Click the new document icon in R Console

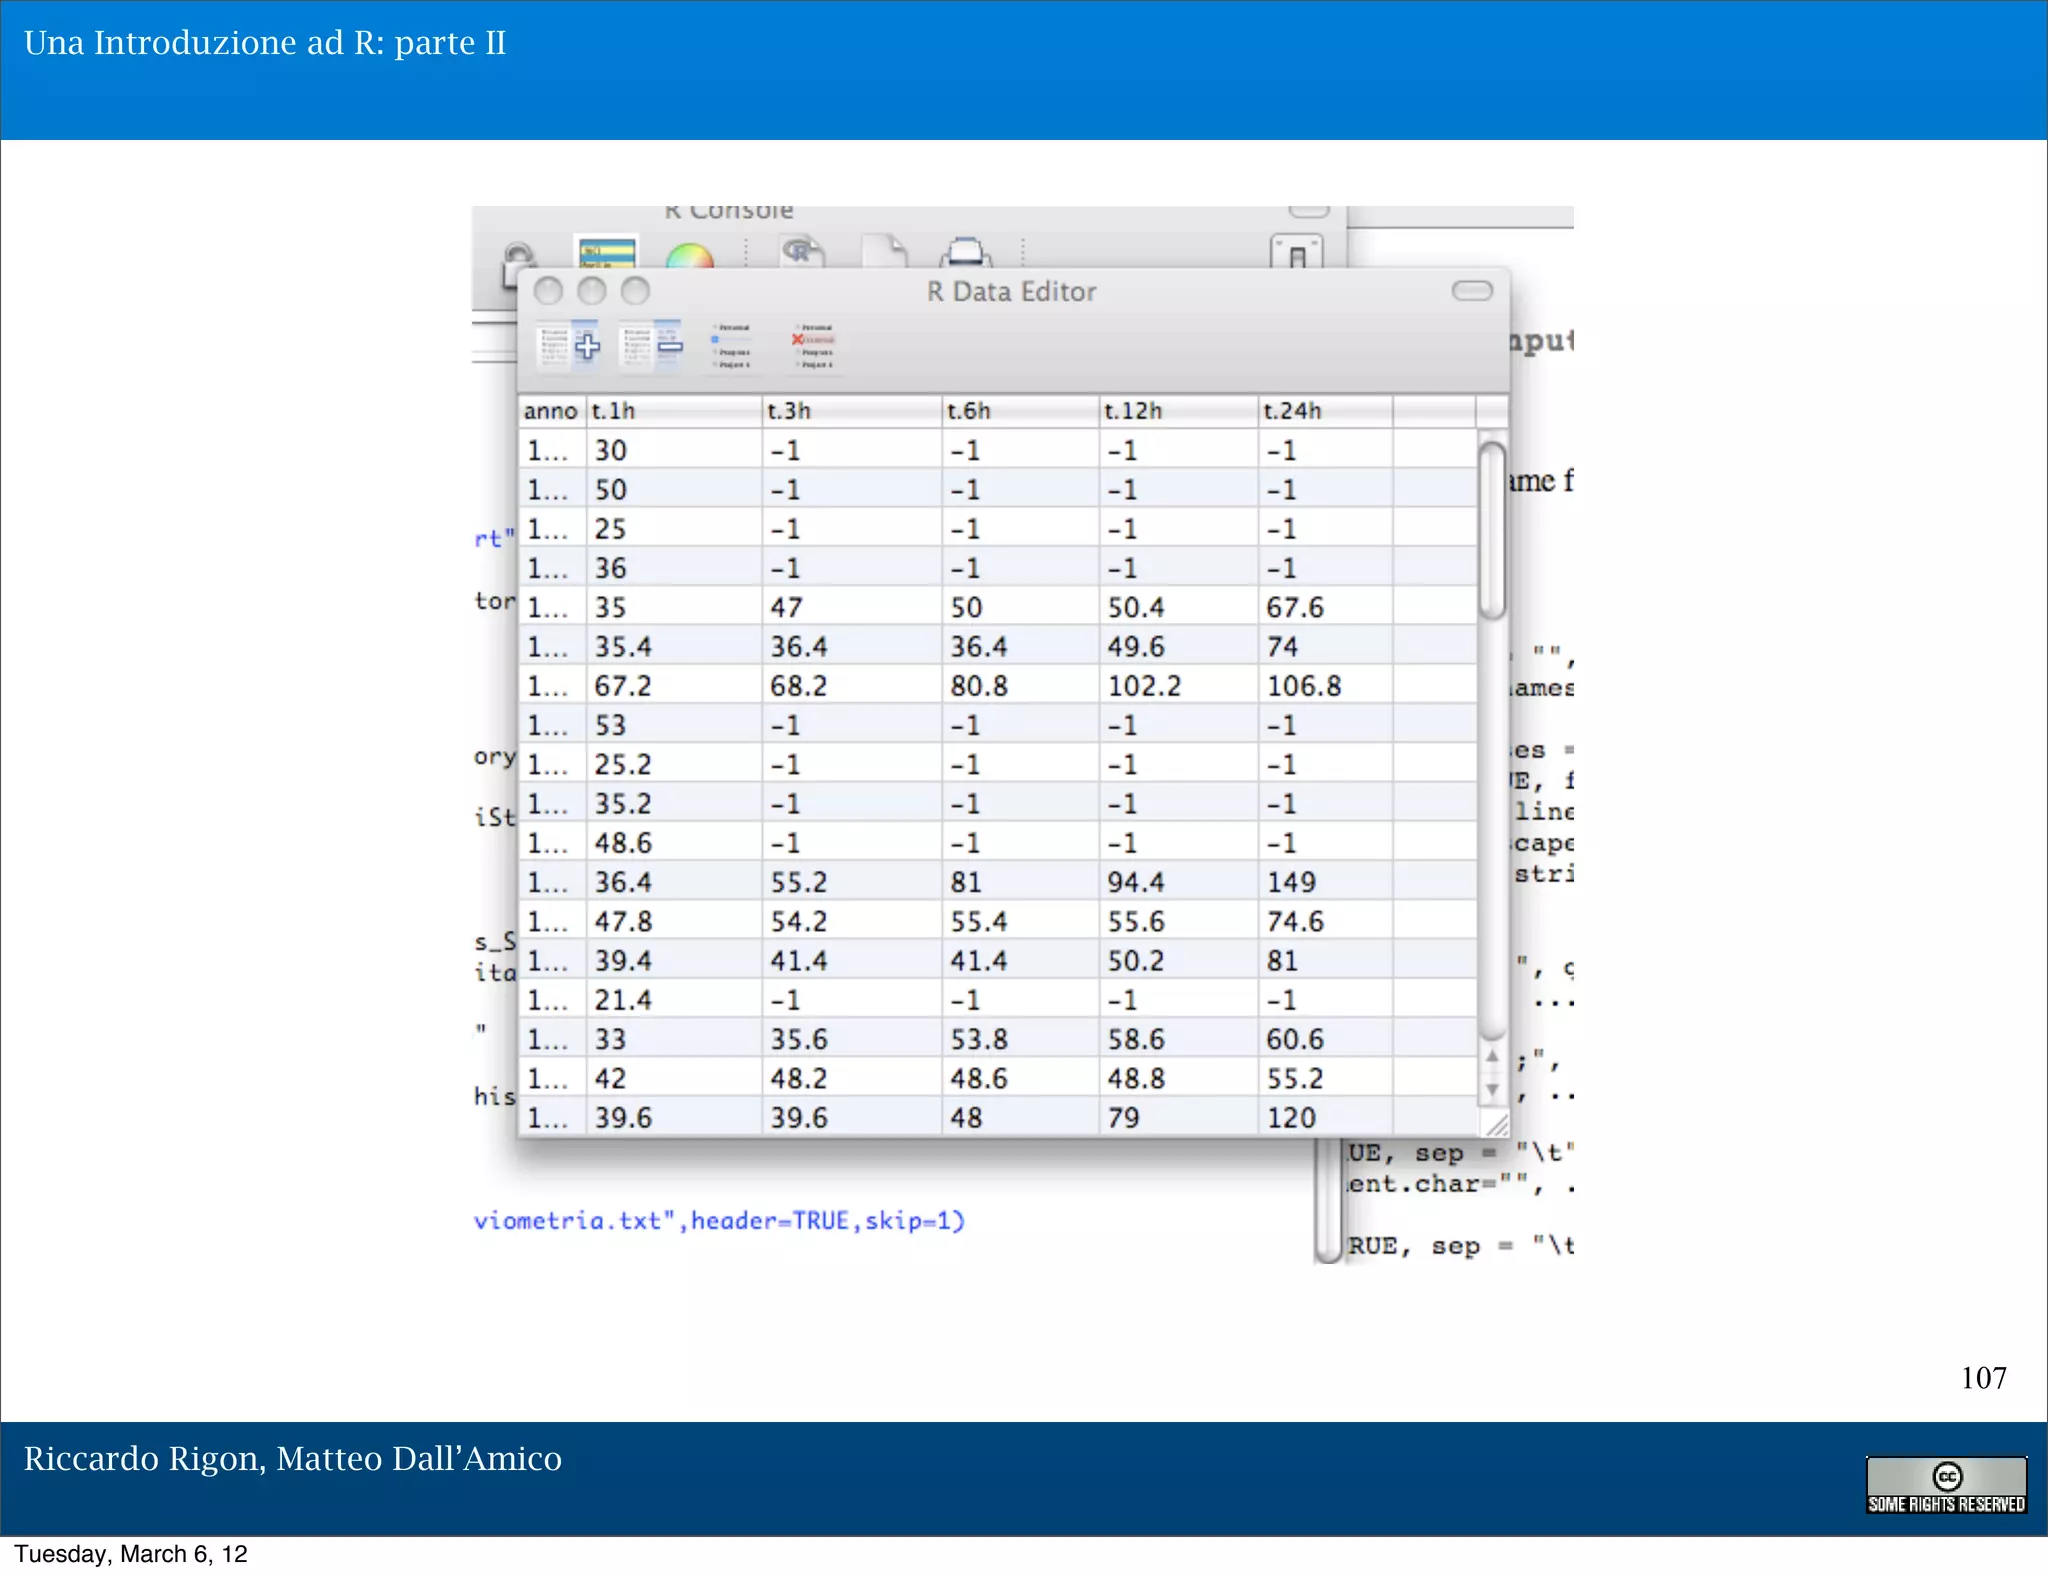point(885,252)
